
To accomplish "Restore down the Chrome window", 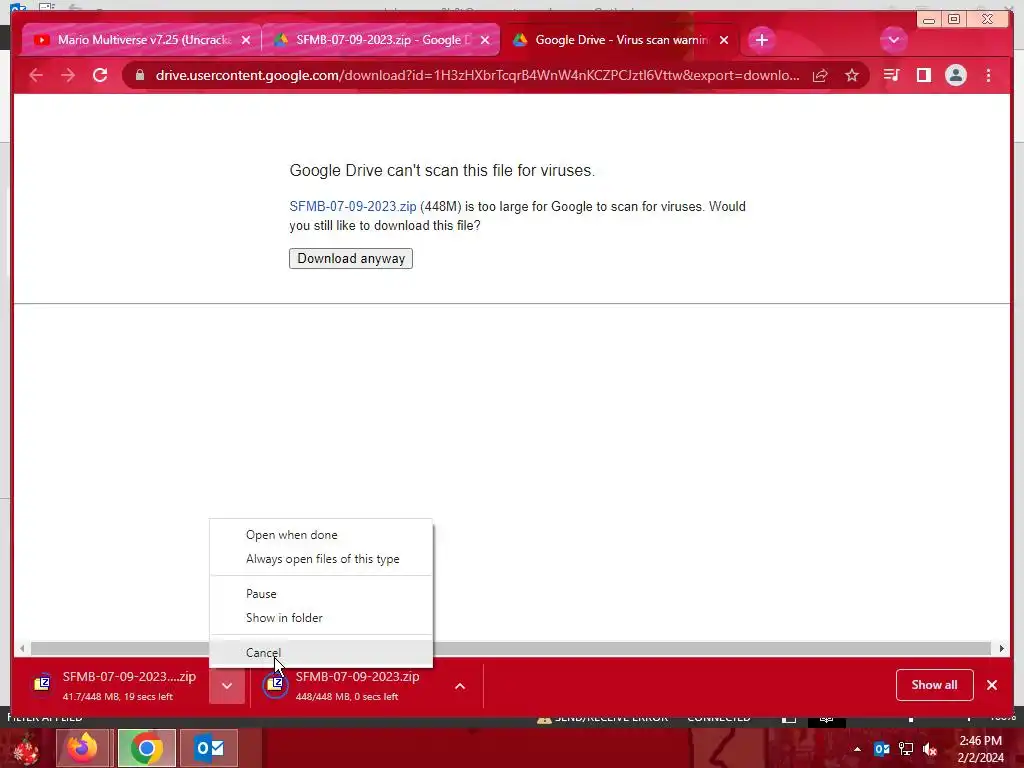I will 953,20.
